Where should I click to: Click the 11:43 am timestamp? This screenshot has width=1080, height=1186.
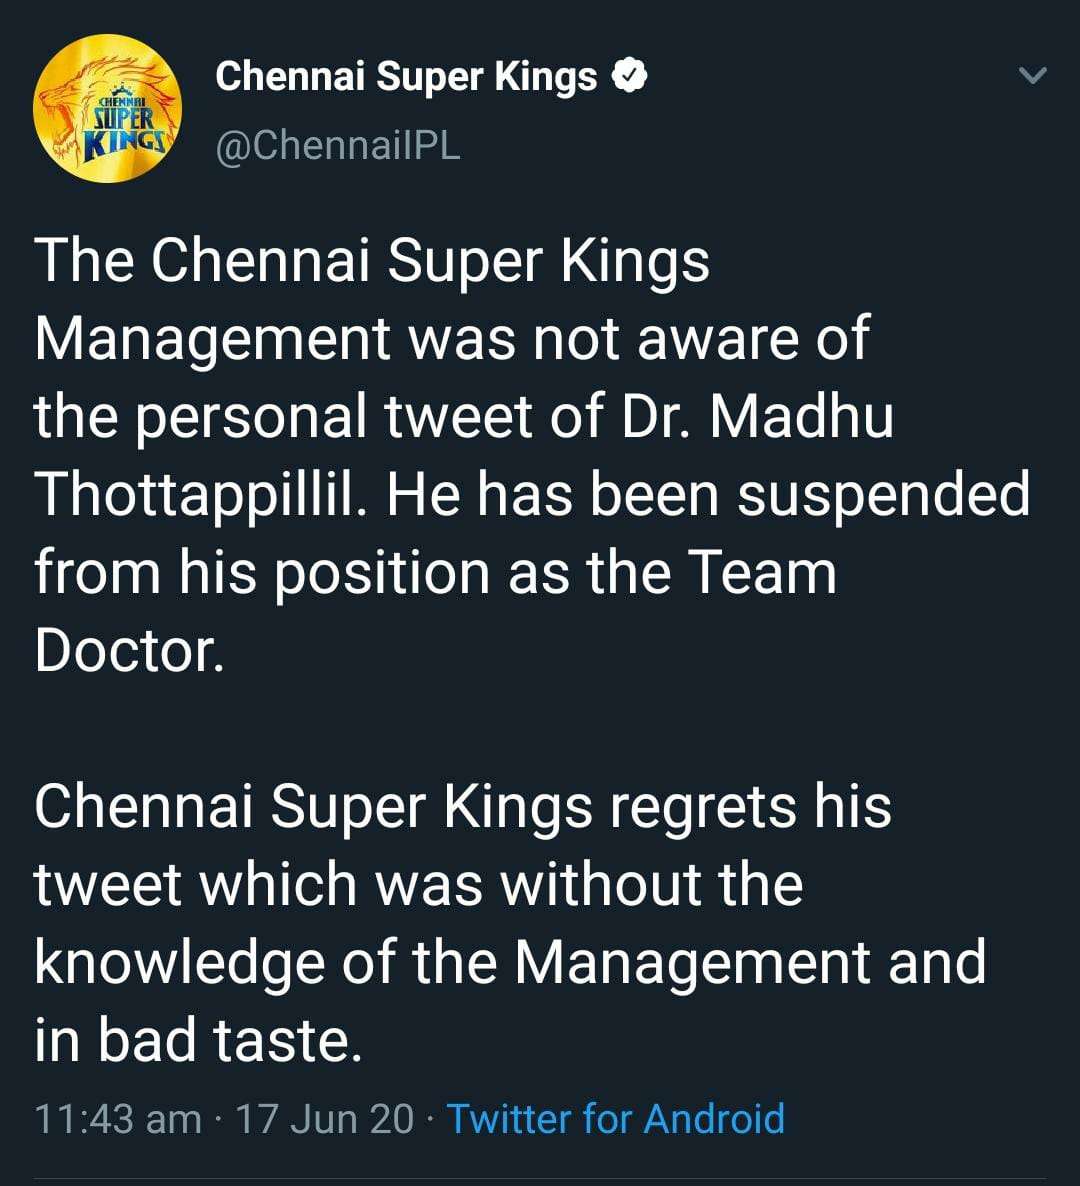[x=119, y=1119]
